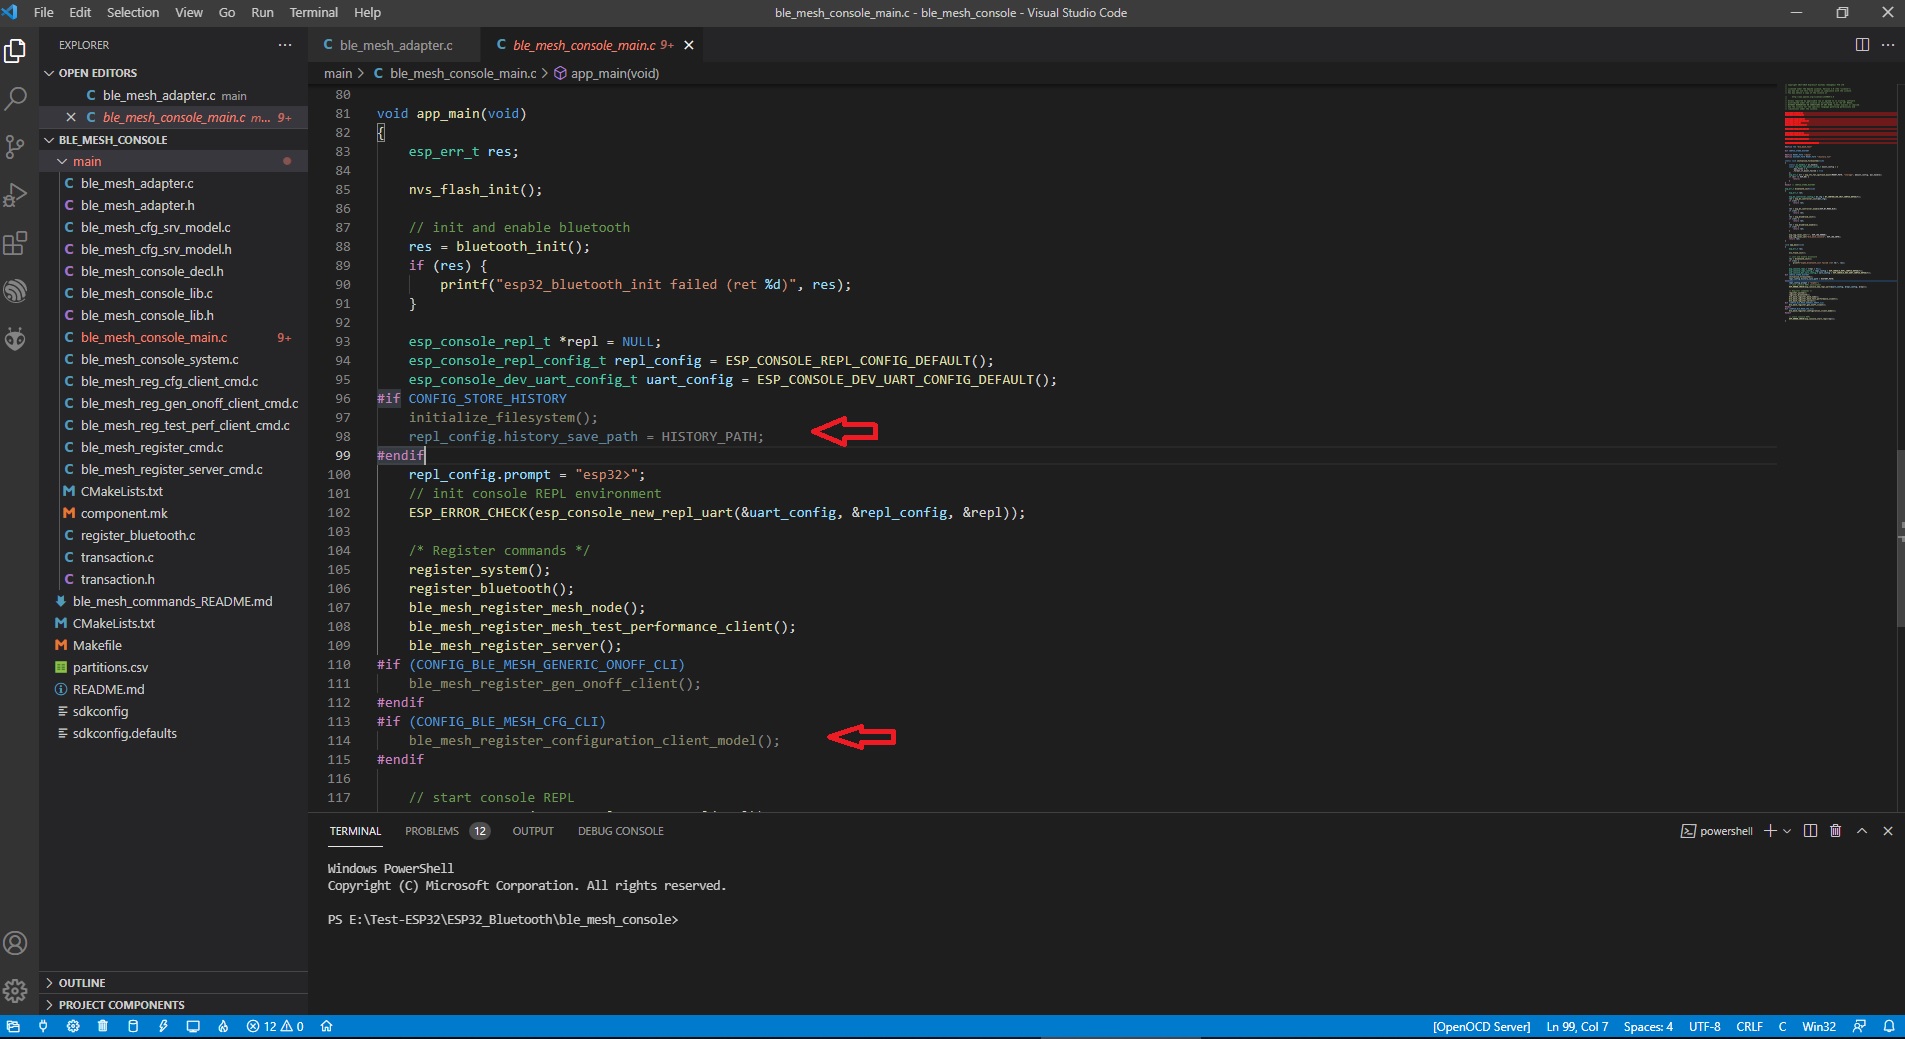Open Run and Debug view
Image resolution: width=1905 pixels, height=1039 pixels.
tap(15, 195)
